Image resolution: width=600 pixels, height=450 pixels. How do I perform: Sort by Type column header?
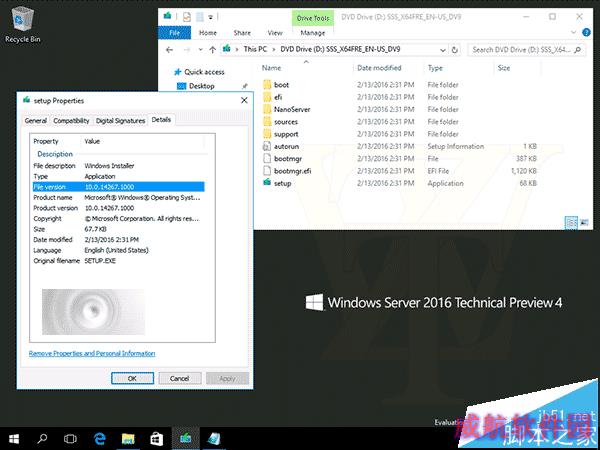pyautogui.click(x=435, y=68)
